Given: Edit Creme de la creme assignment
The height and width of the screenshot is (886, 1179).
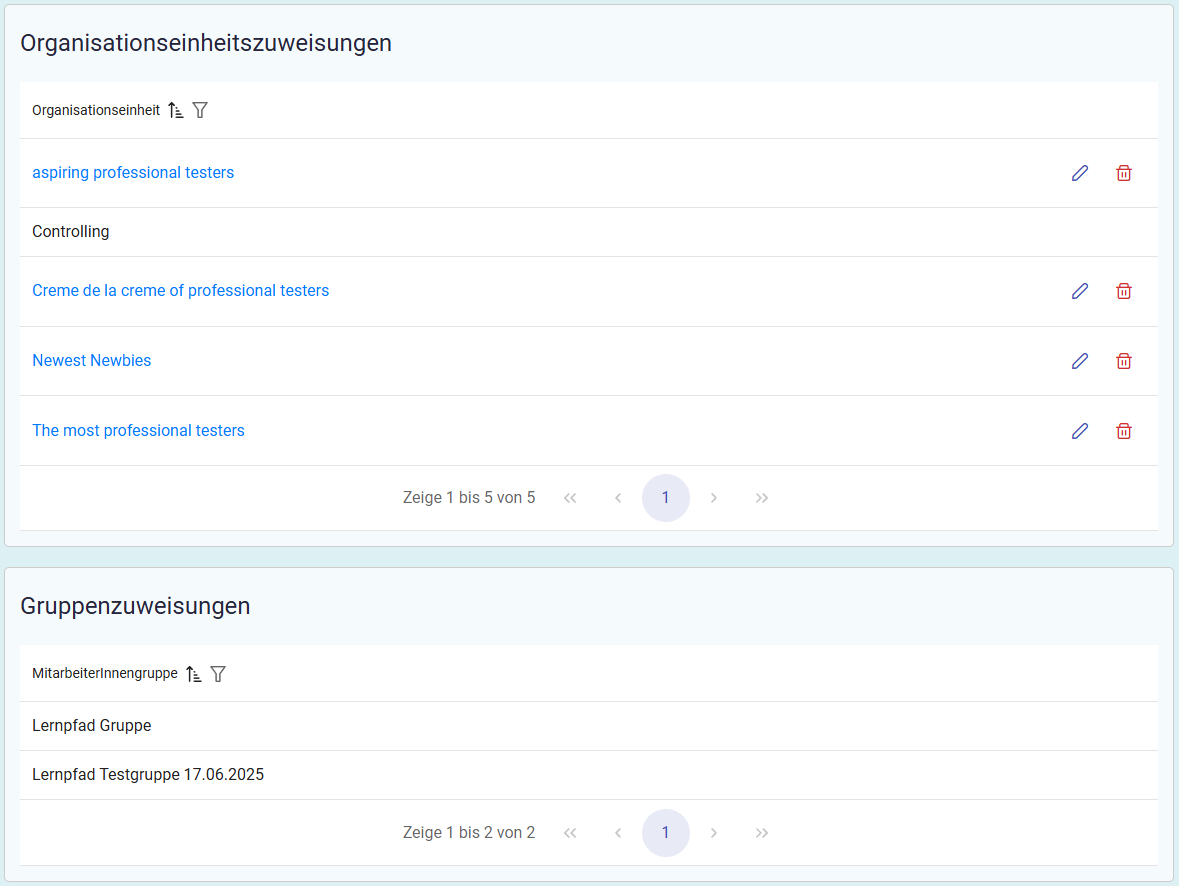Looking at the screenshot, I should tap(1079, 291).
